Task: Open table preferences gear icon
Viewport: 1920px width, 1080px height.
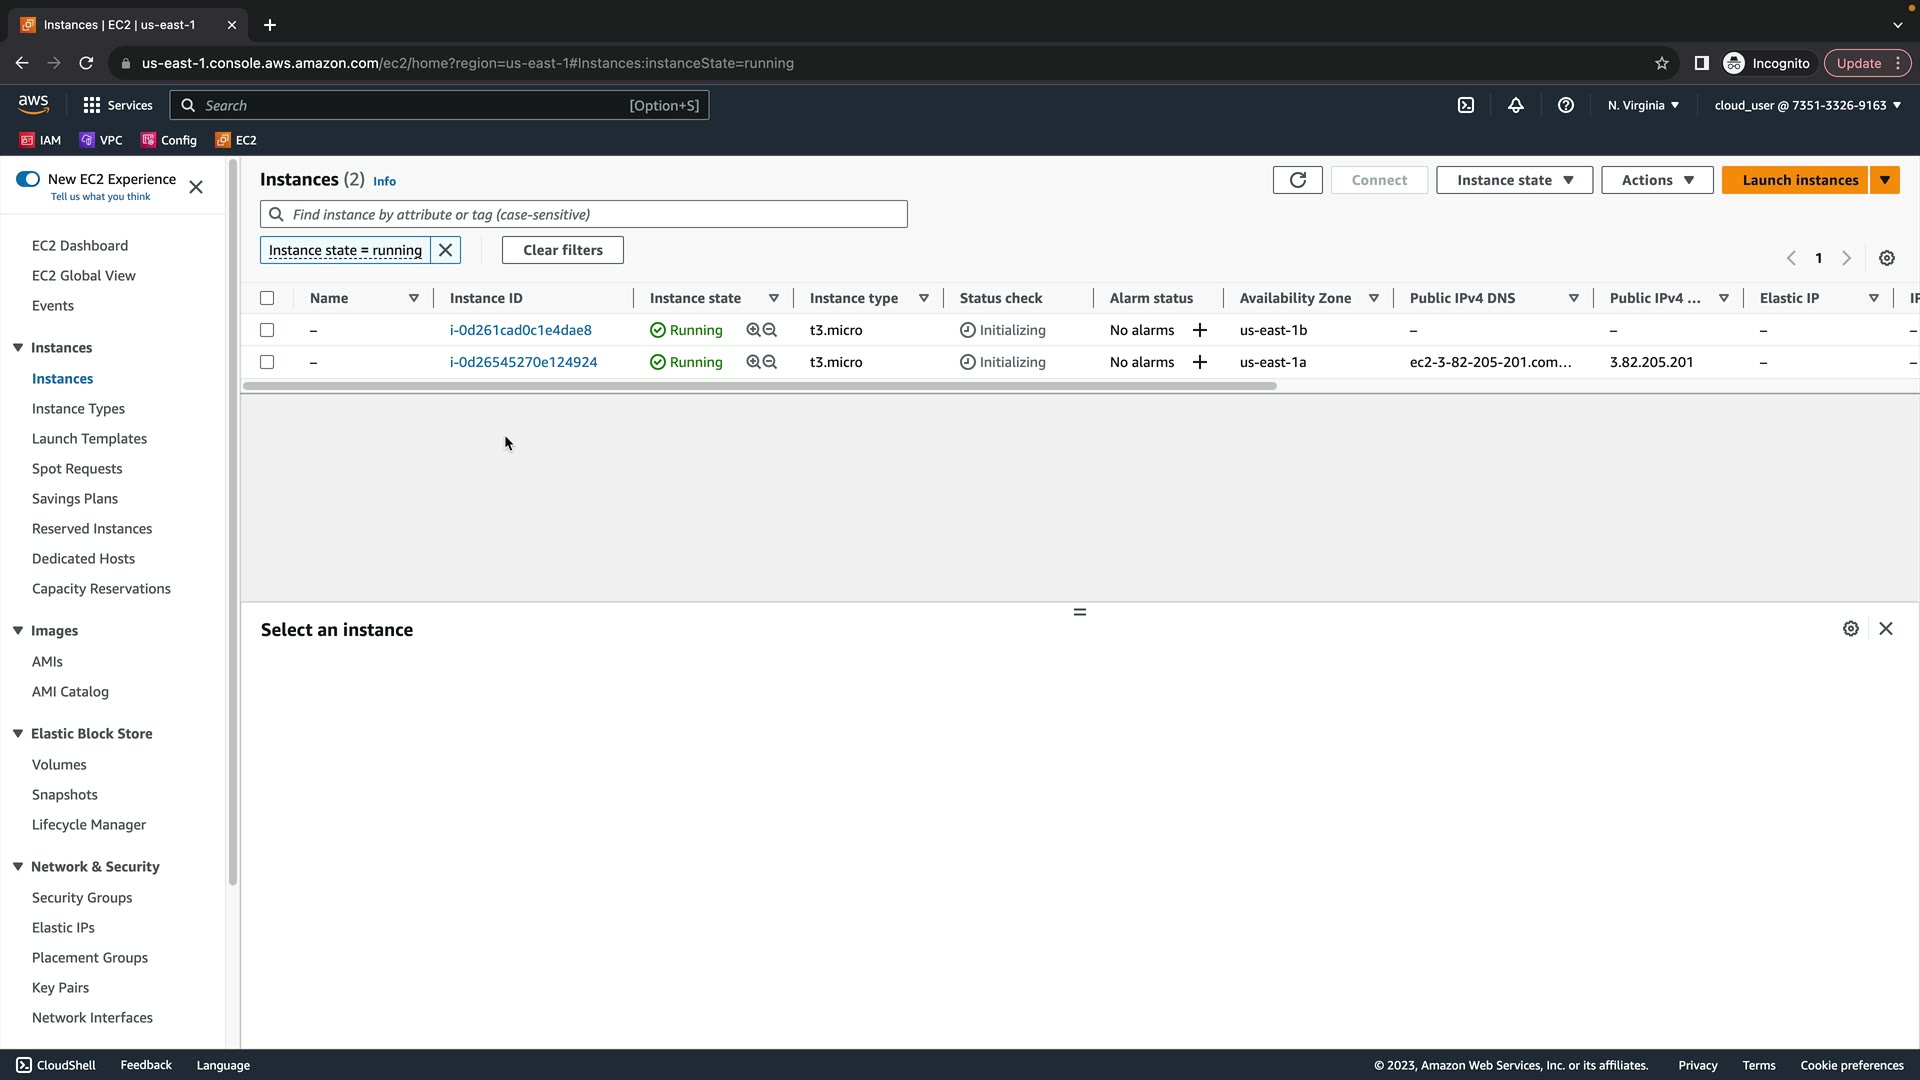Action: click(1886, 258)
